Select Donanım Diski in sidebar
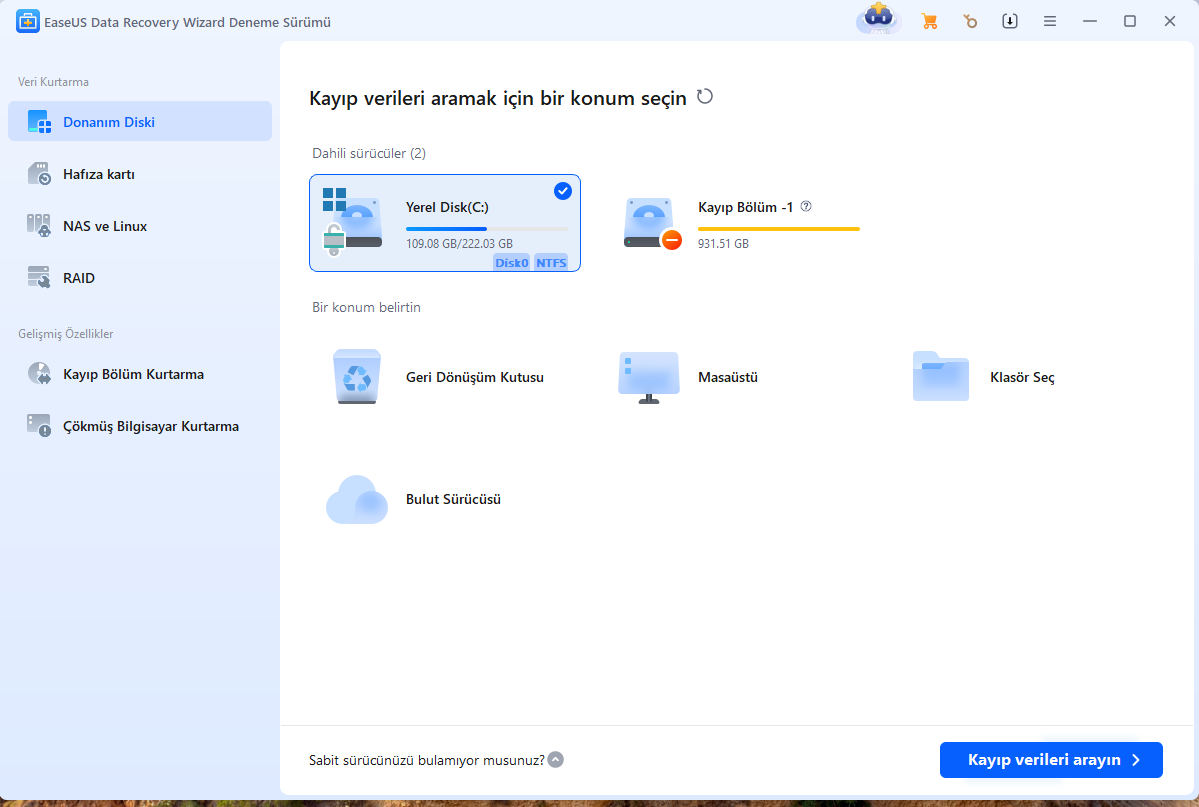This screenshot has height=807, width=1199. (140, 122)
